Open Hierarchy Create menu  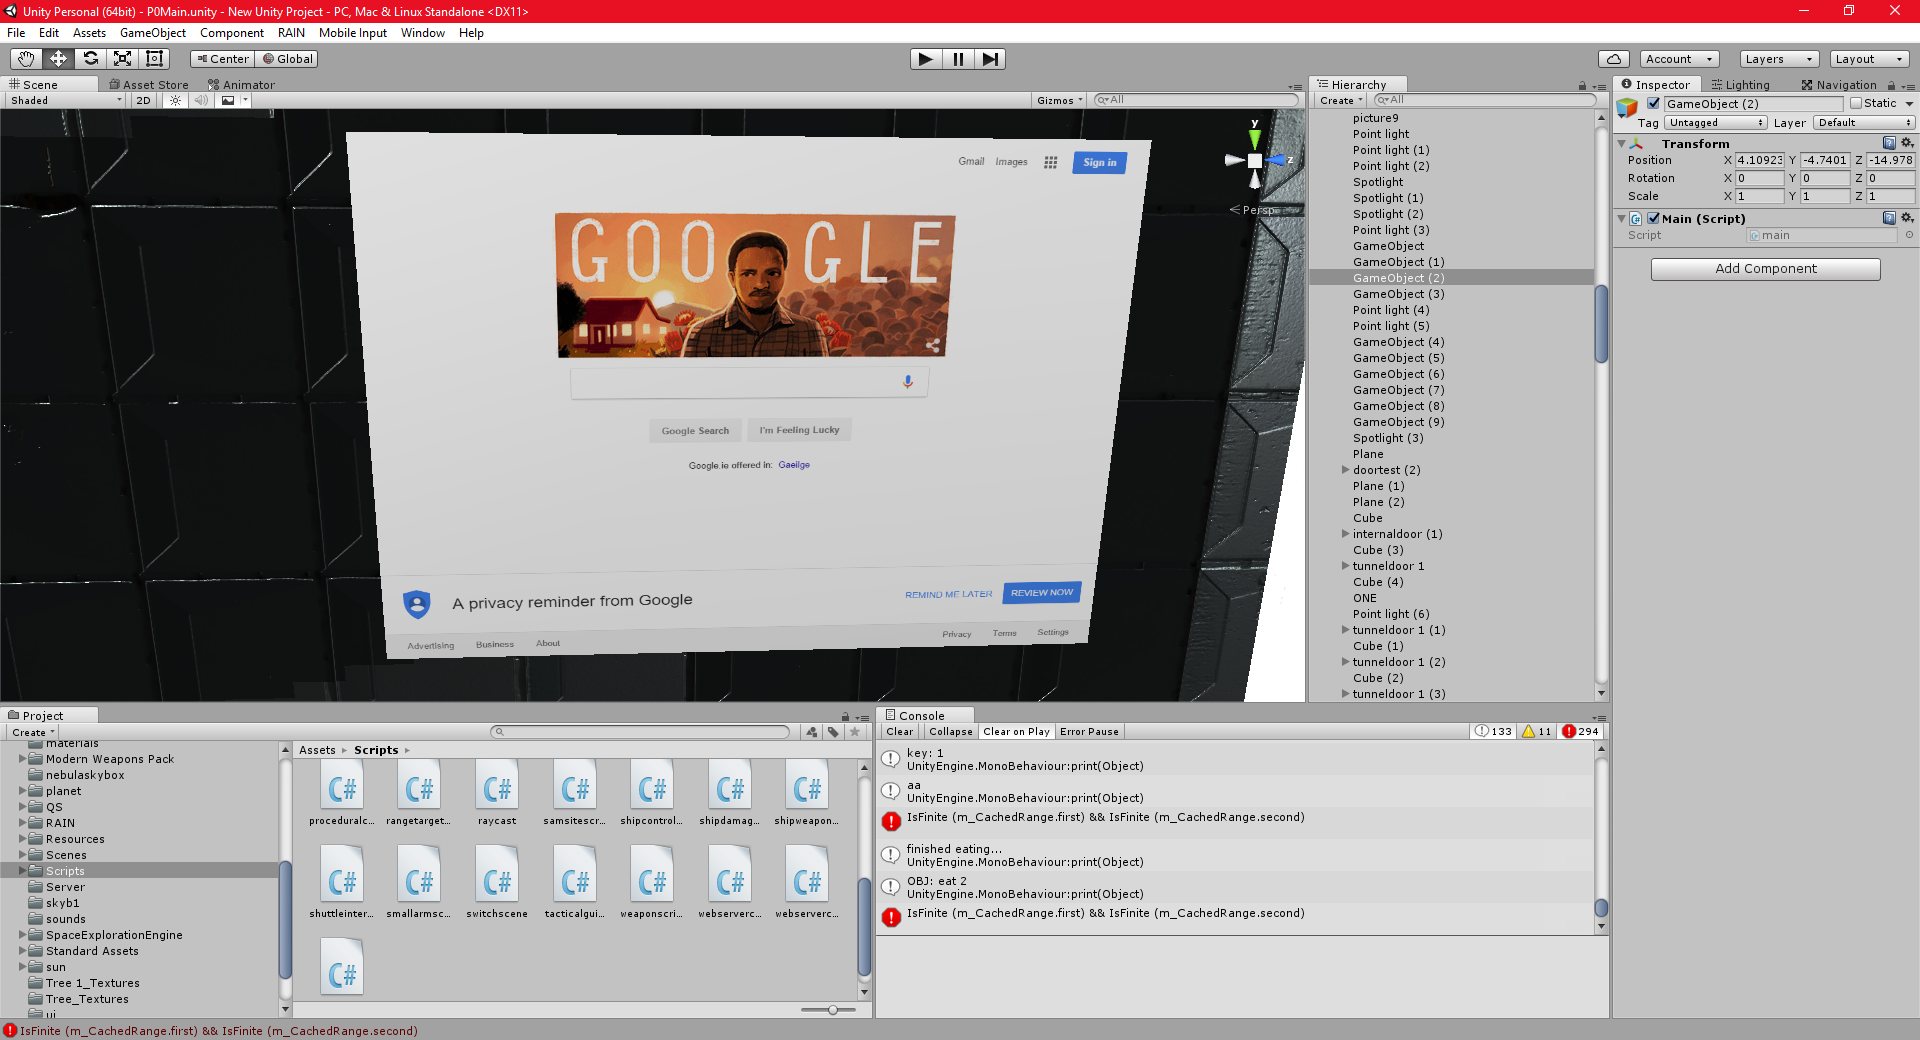tap(1340, 100)
